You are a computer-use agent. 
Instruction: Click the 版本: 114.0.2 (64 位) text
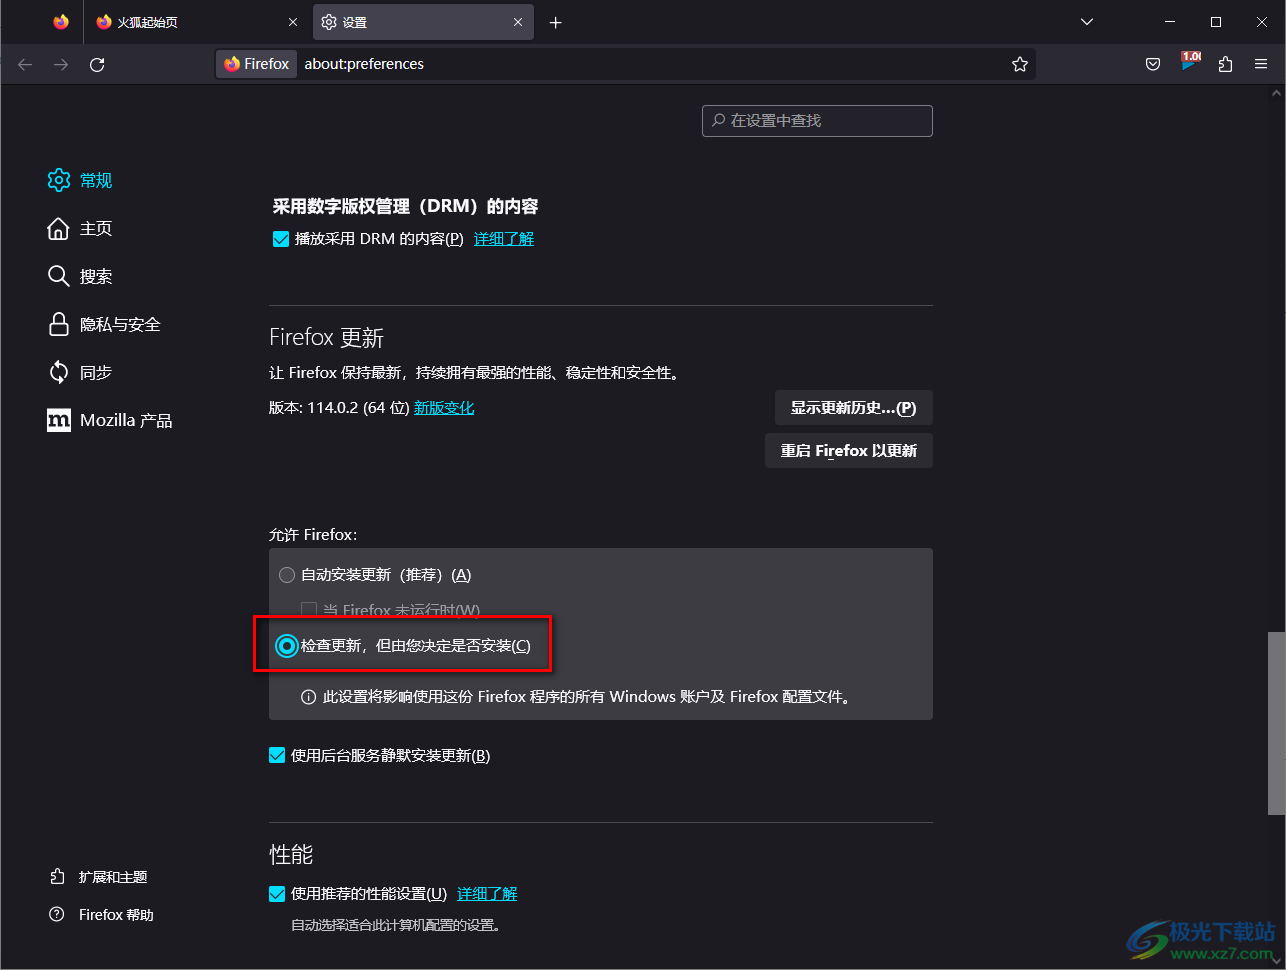pos(339,408)
